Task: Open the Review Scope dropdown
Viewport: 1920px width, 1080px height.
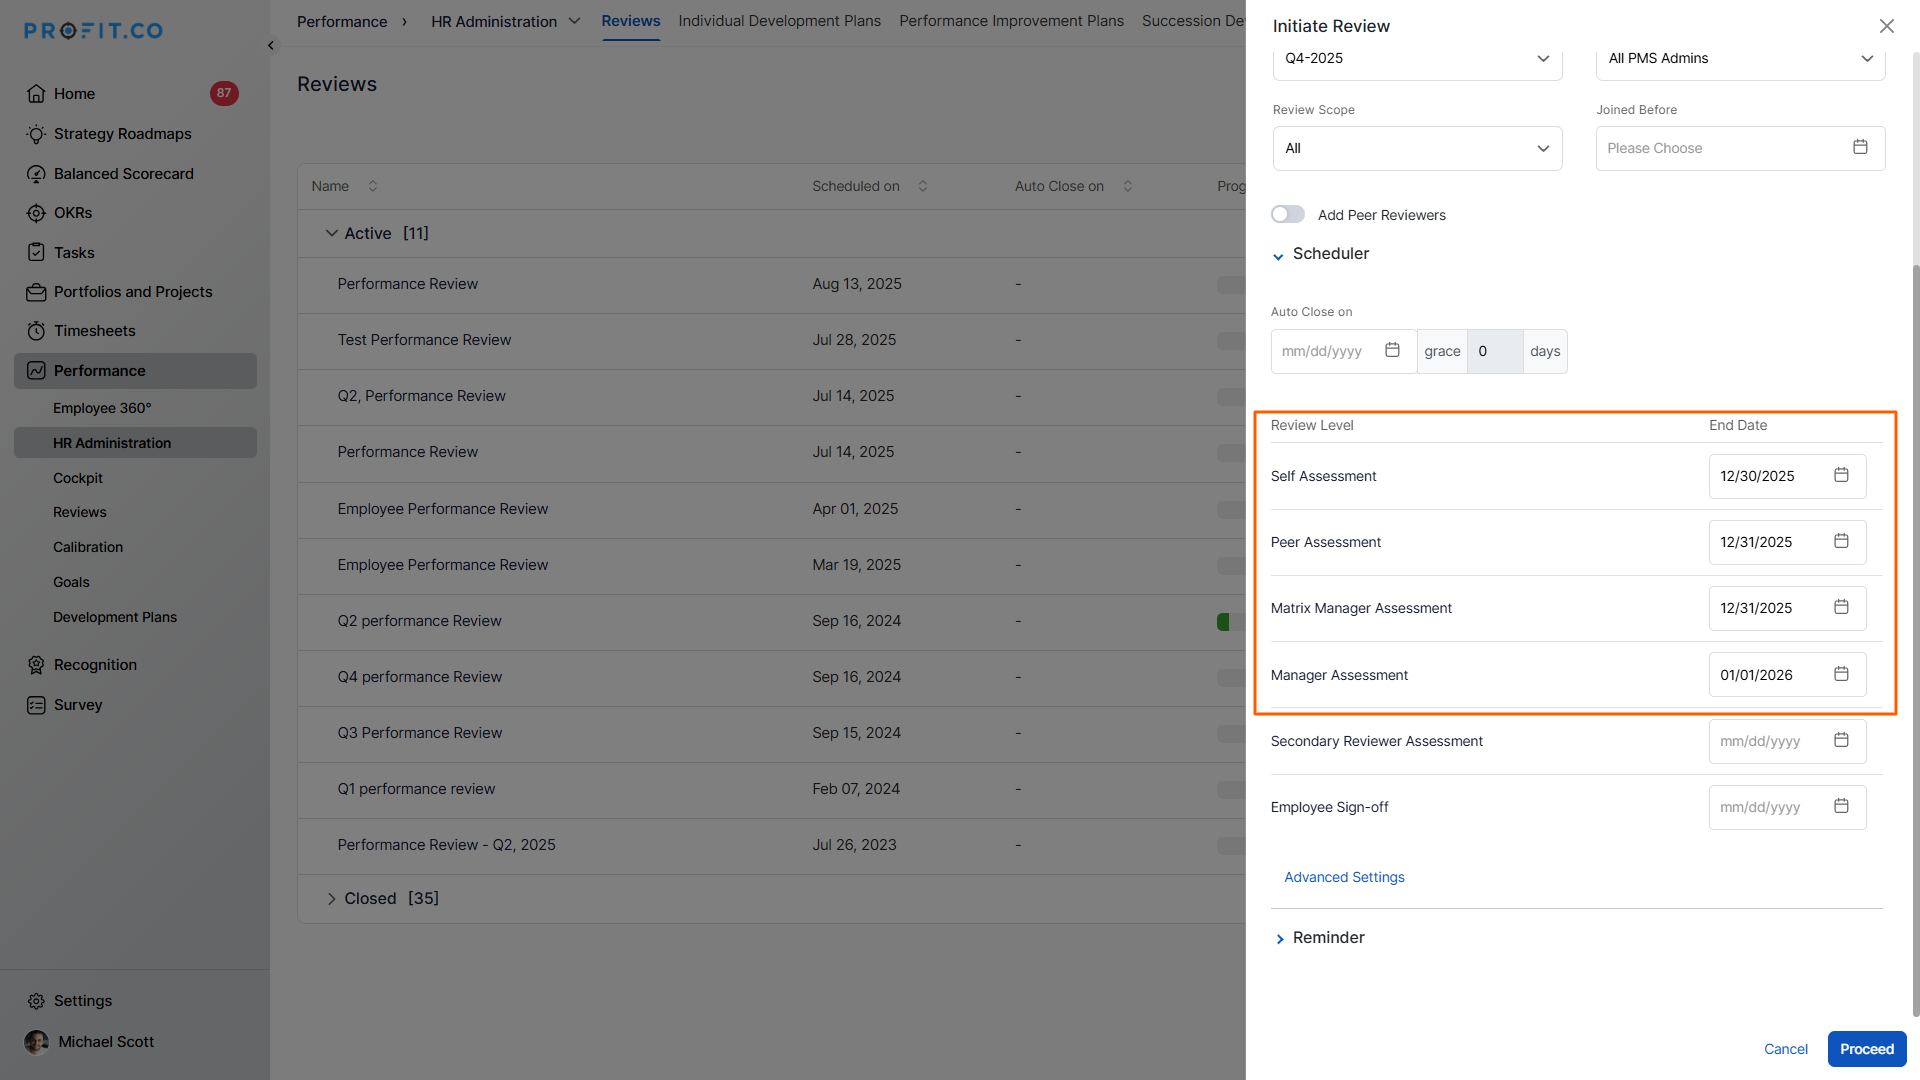Action: click(x=1417, y=148)
